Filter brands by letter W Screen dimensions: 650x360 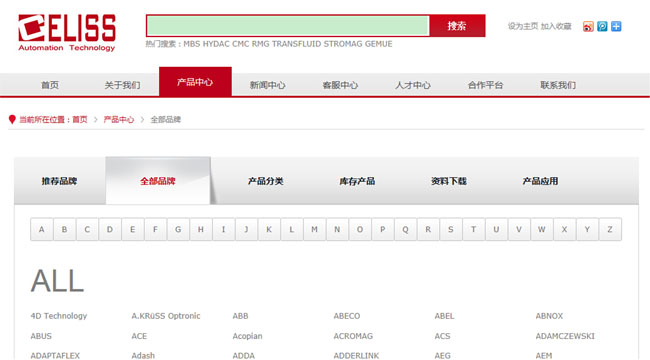542,229
